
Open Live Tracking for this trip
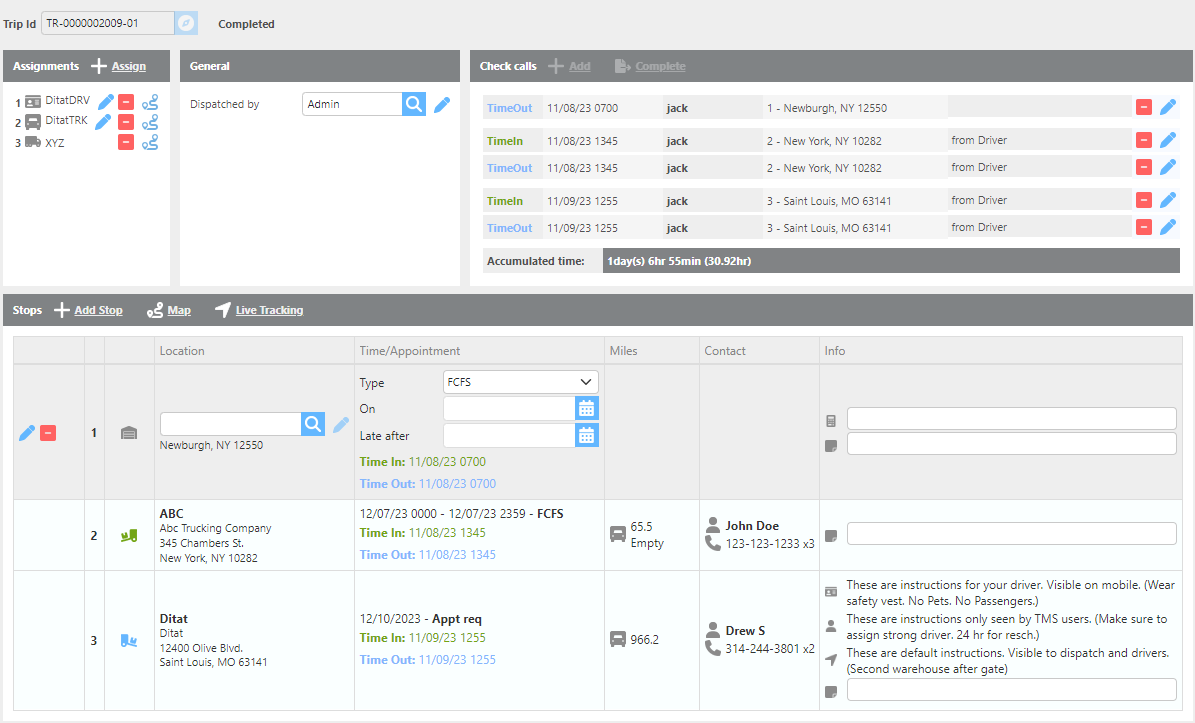269,310
